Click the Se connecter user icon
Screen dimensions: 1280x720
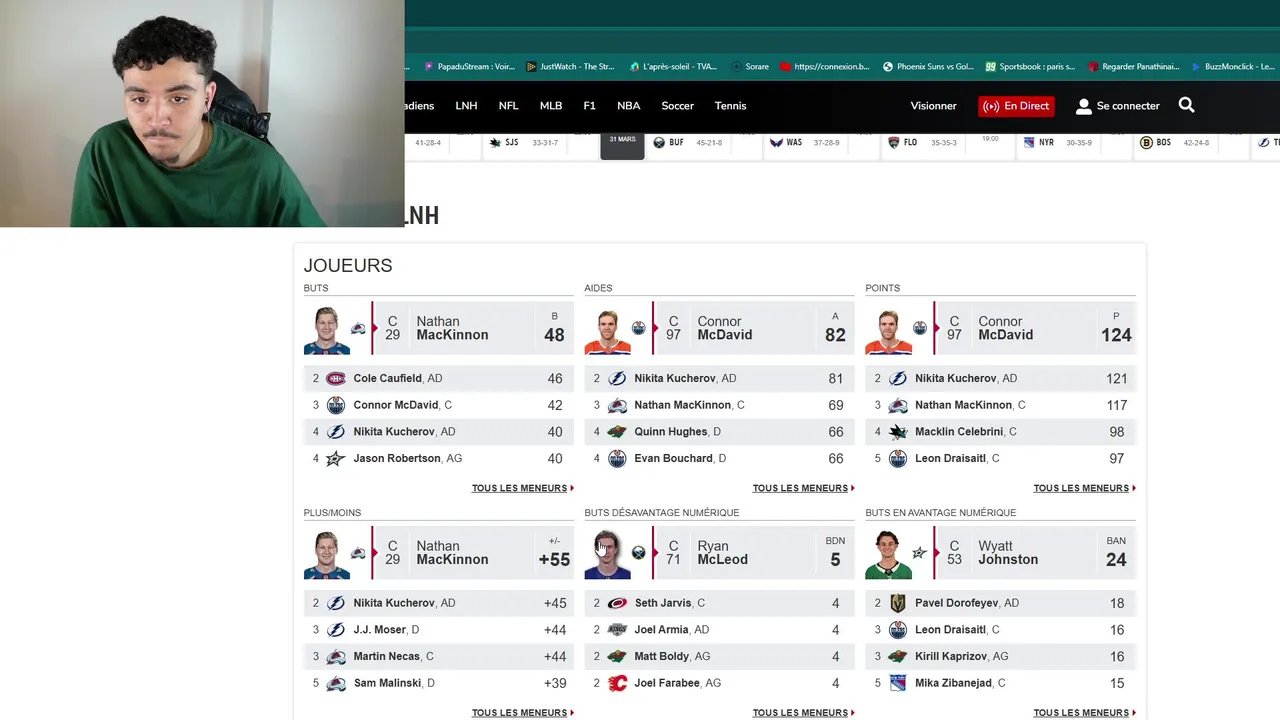pos(1083,106)
